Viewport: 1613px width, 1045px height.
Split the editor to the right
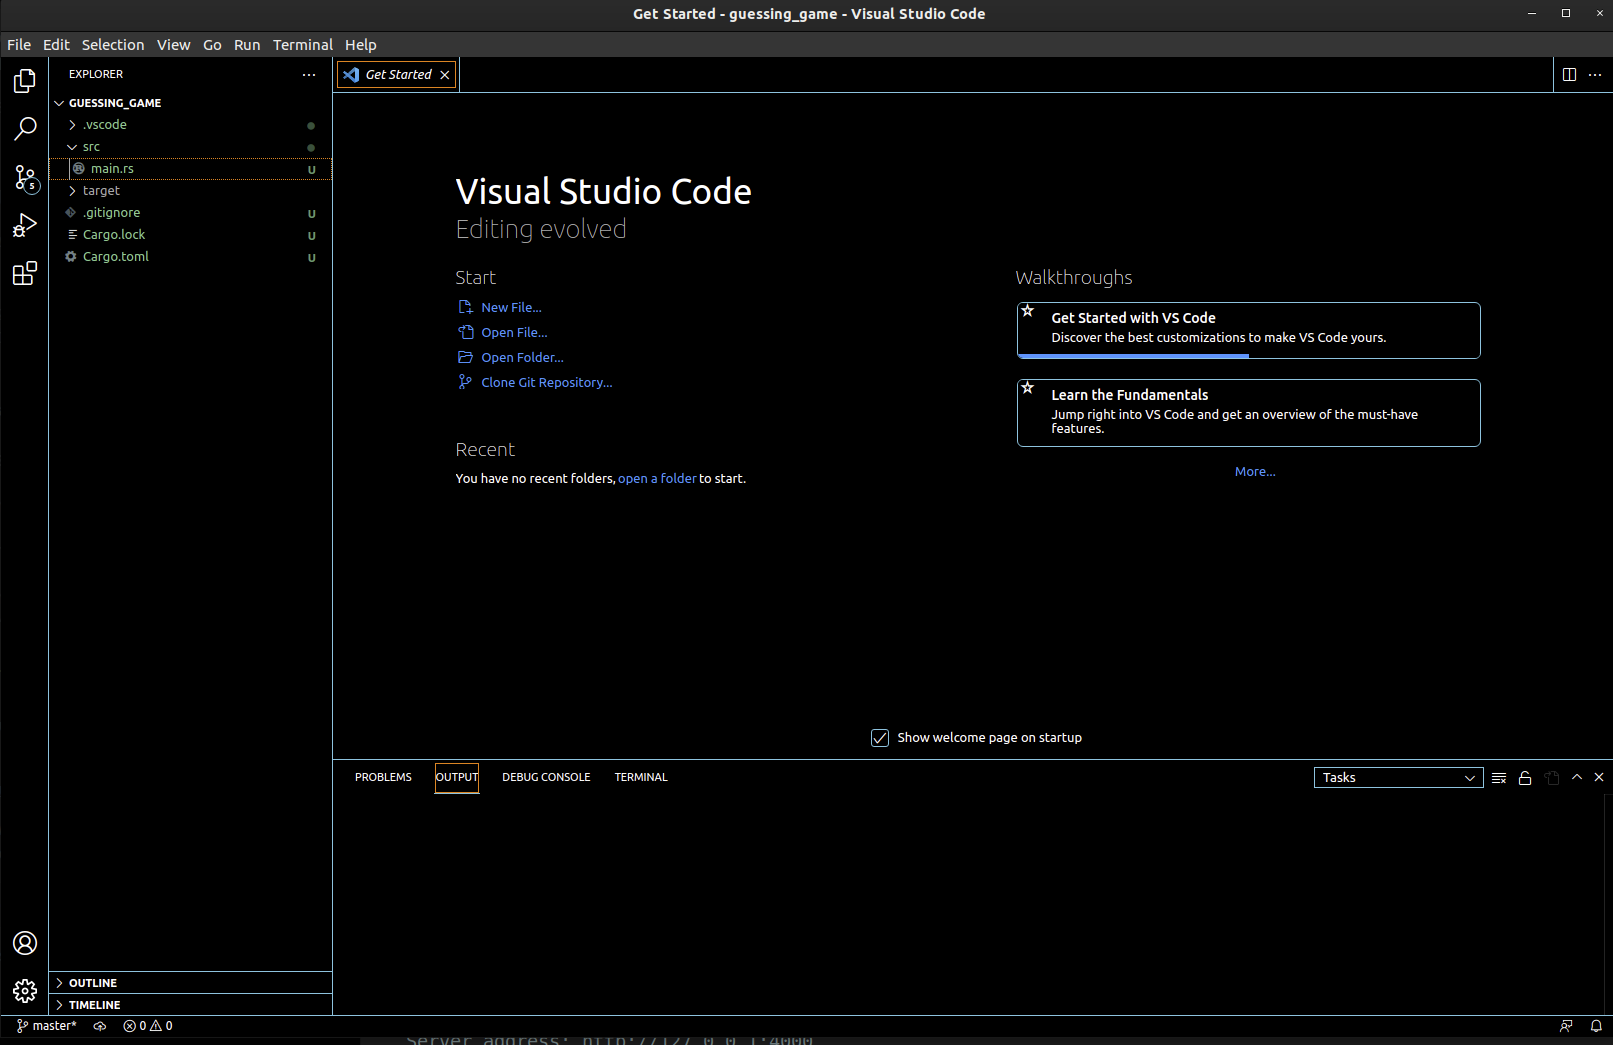(x=1569, y=75)
